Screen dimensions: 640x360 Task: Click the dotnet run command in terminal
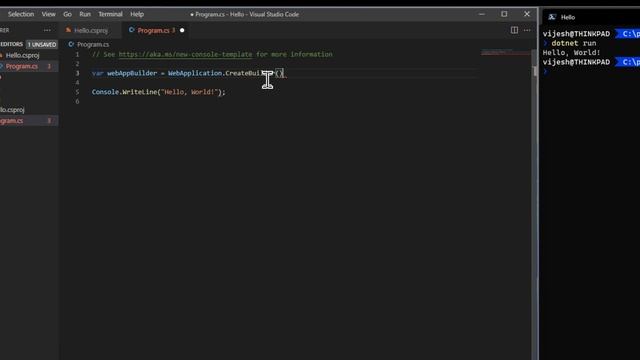tap(574, 43)
